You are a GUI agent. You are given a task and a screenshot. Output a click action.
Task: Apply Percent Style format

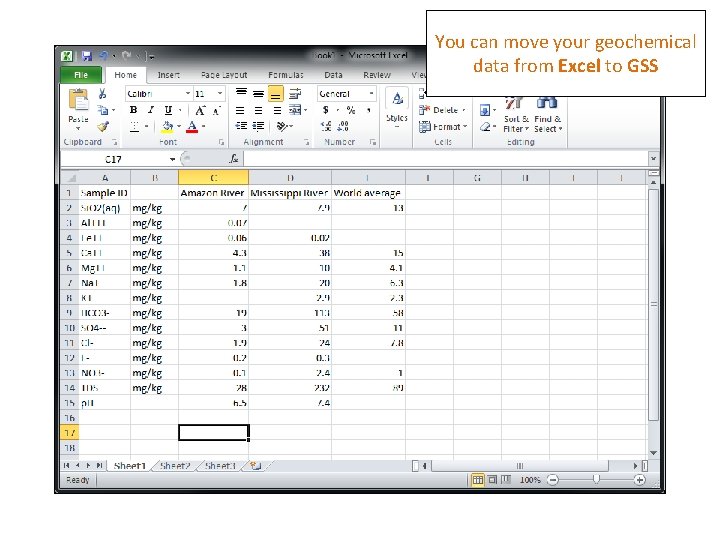(x=351, y=110)
